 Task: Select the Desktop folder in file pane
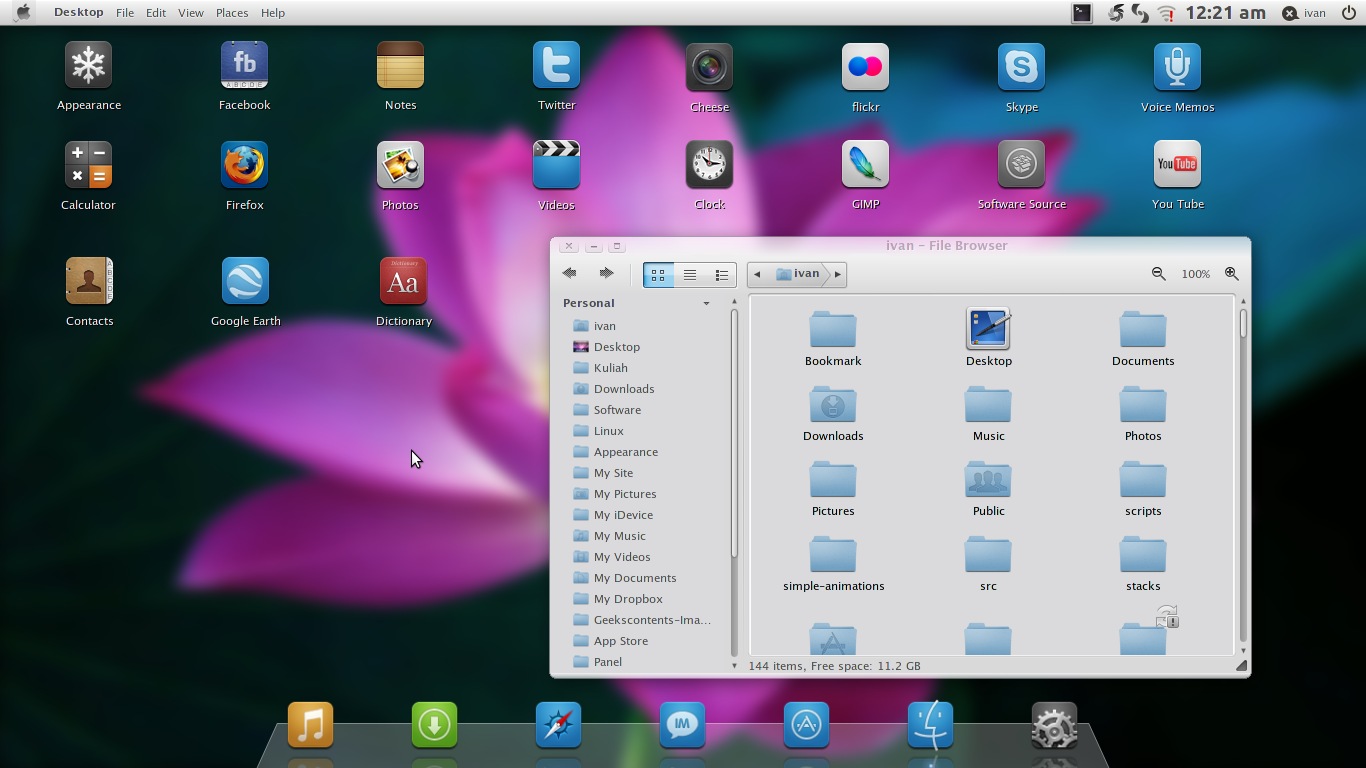[x=988, y=338]
